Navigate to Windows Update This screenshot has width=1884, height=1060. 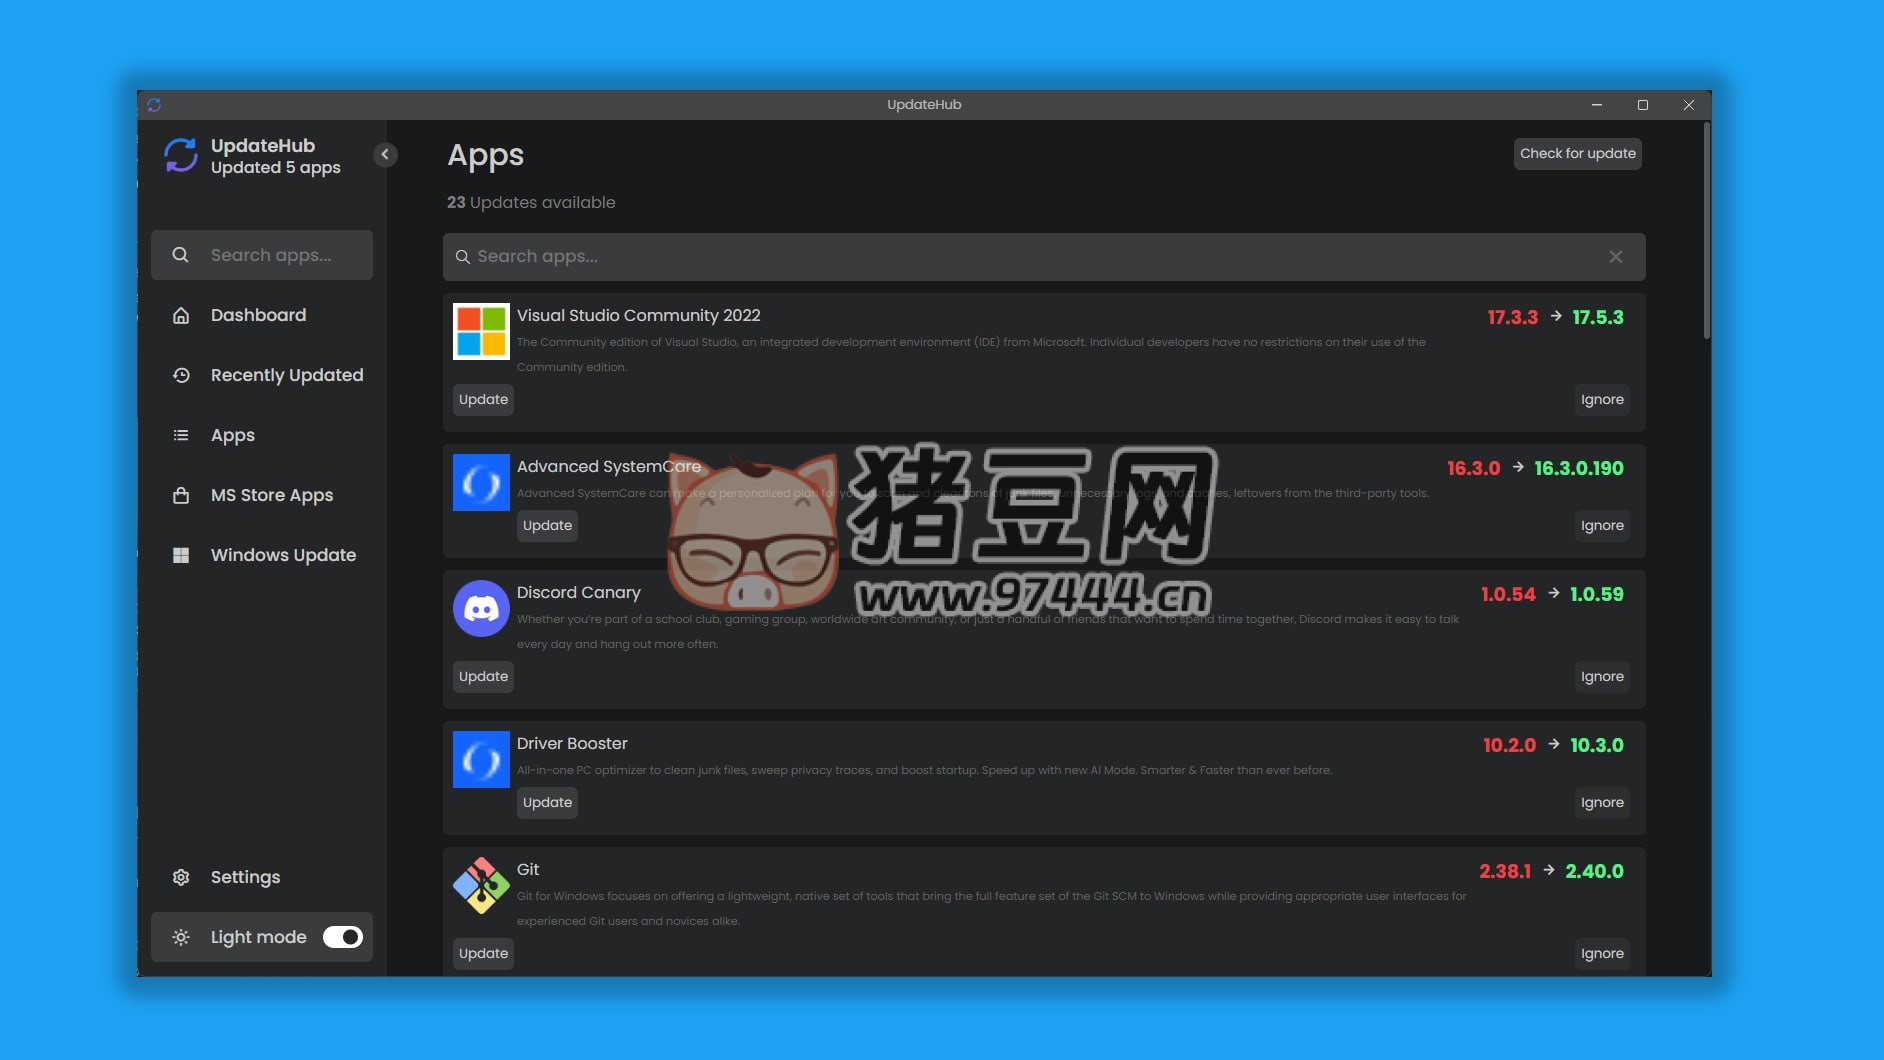coord(283,555)
